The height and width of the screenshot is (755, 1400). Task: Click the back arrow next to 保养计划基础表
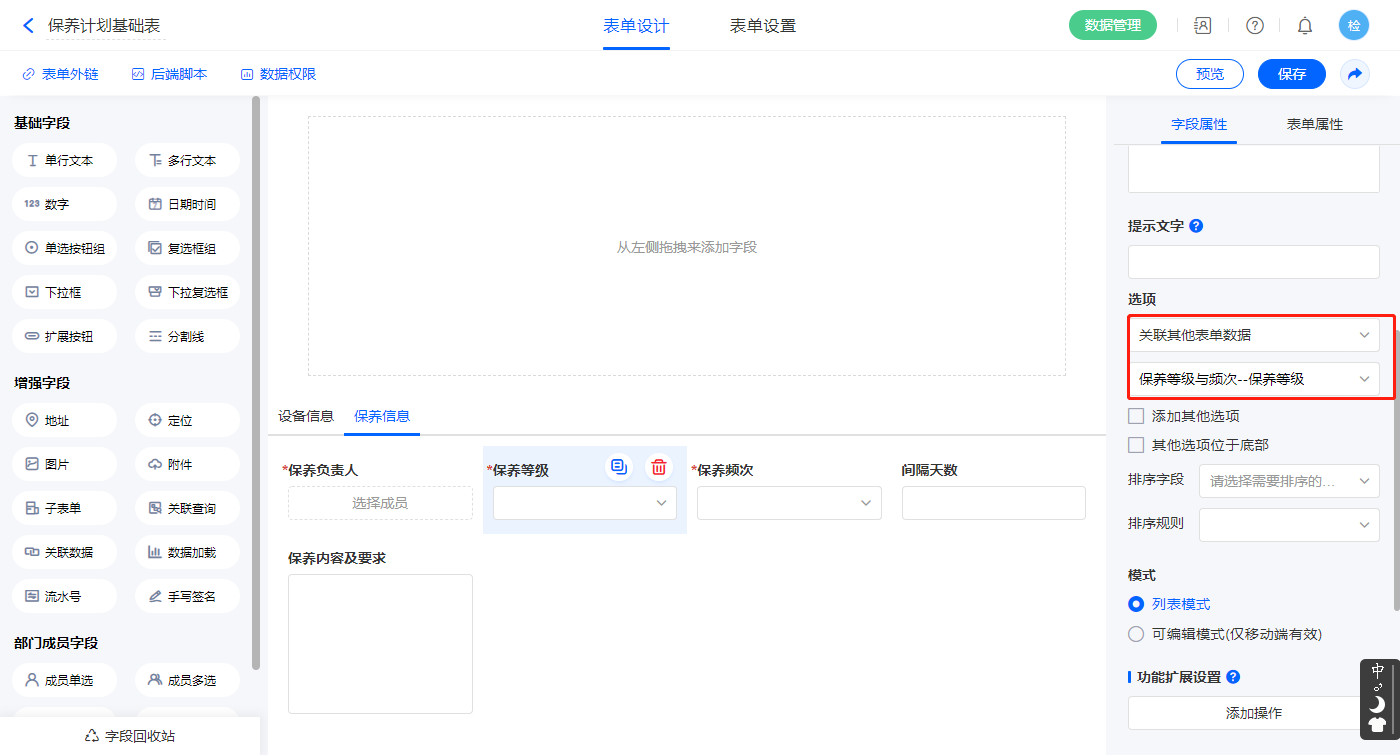(28, 26)
